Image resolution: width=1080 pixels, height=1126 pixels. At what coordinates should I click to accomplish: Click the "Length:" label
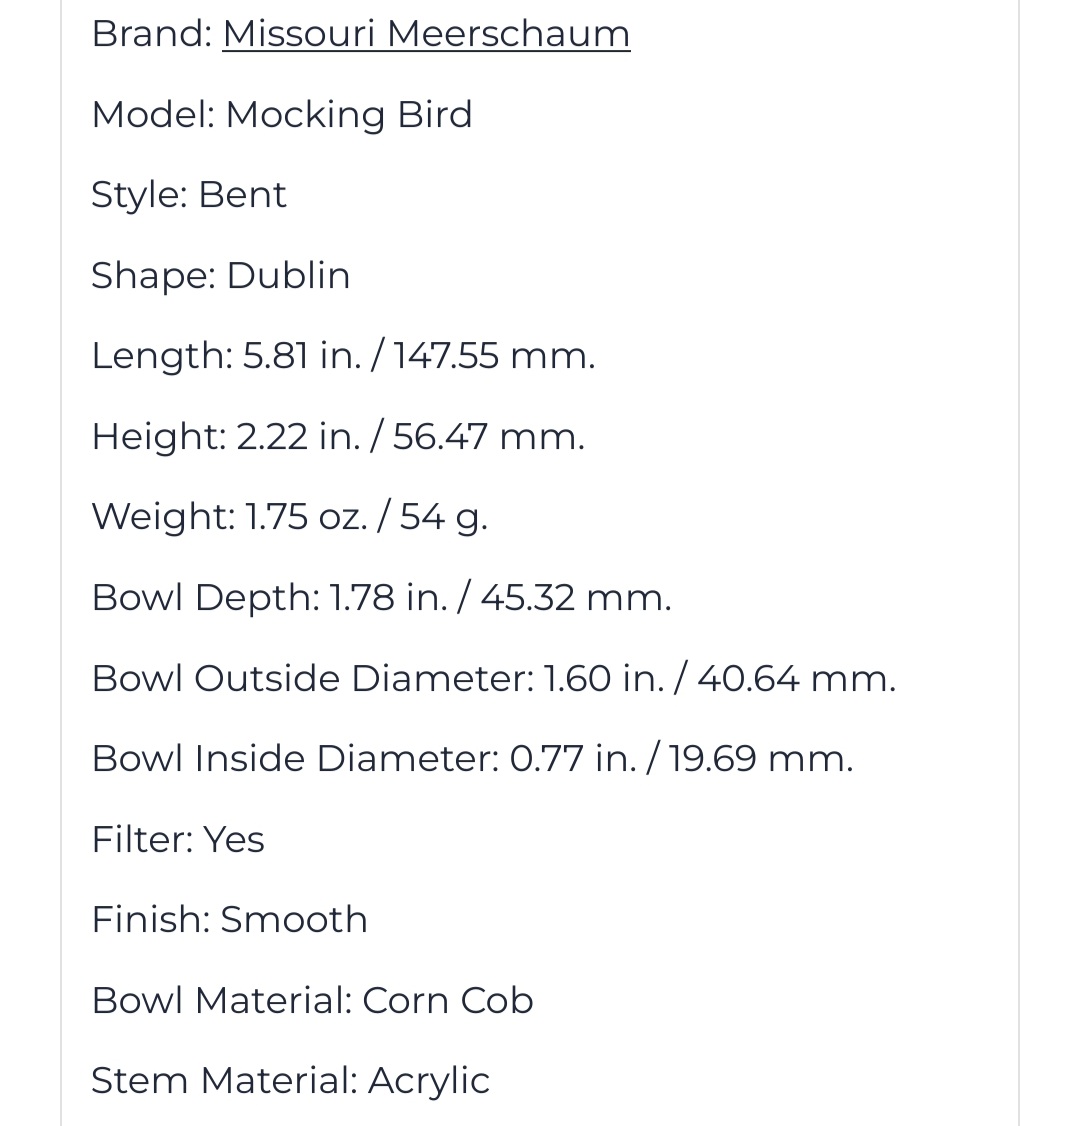[x=162, y=356]
